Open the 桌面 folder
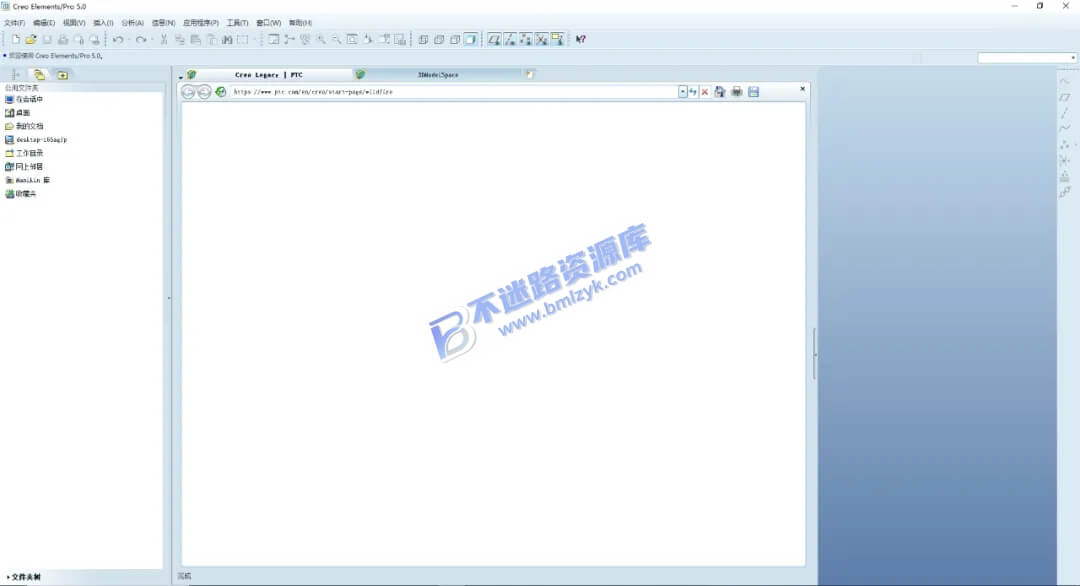 [18, 113]
